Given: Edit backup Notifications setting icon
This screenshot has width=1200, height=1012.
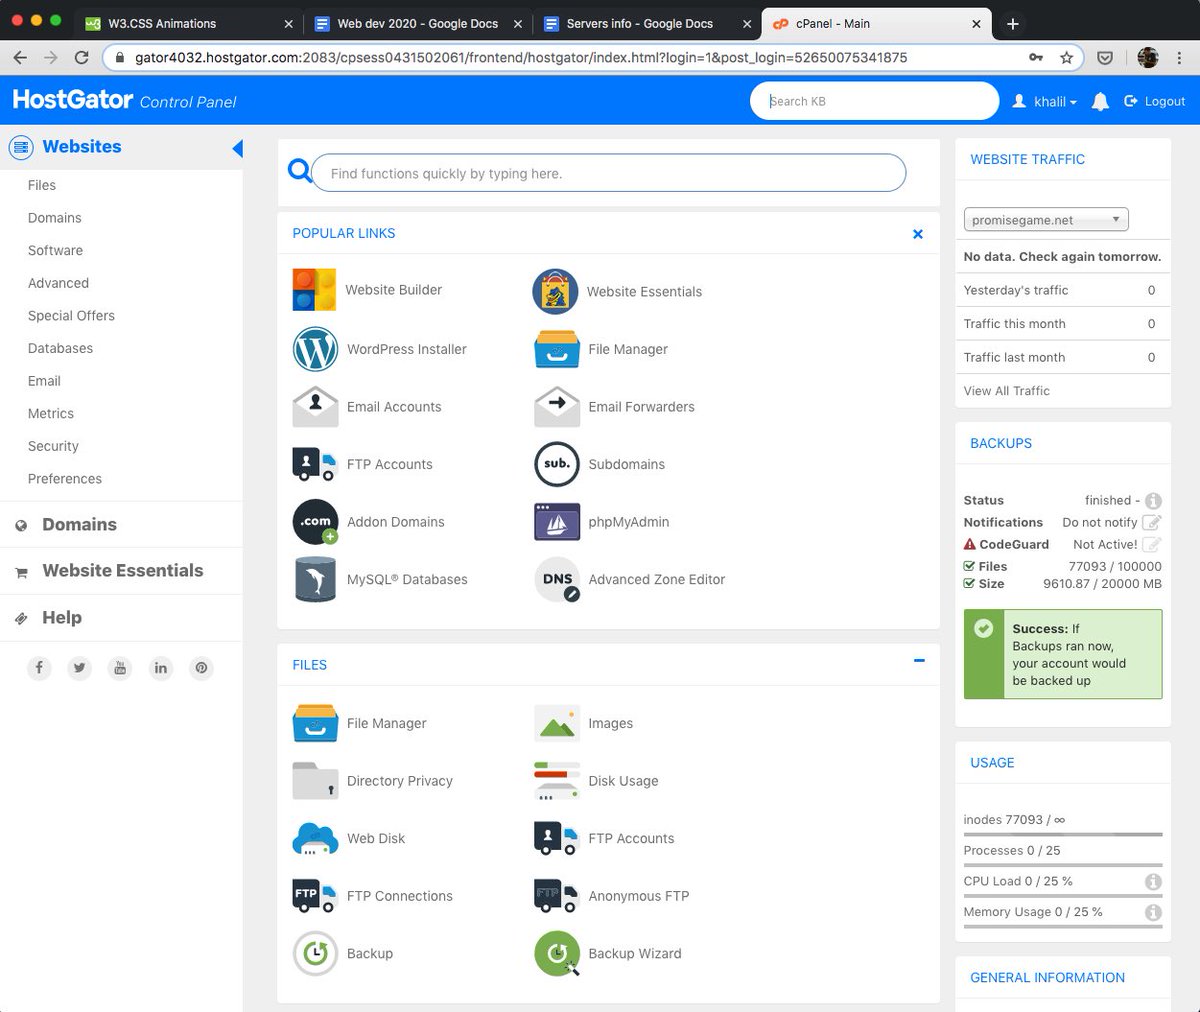Looking at the screenshot, I should click(1152, 522).
